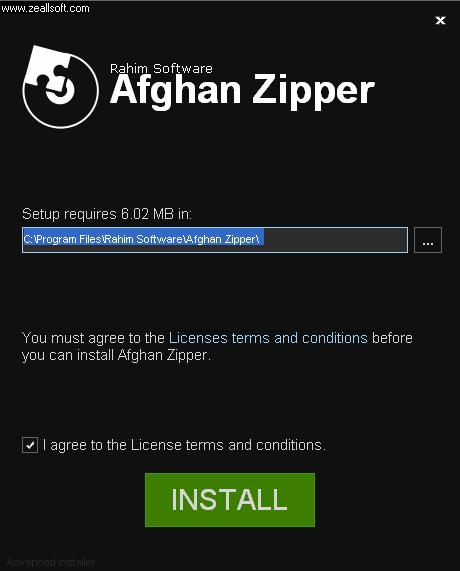Click the checkmark beside 'I agree'
This screenshot has width=460, height=571.
pos(30,445)
